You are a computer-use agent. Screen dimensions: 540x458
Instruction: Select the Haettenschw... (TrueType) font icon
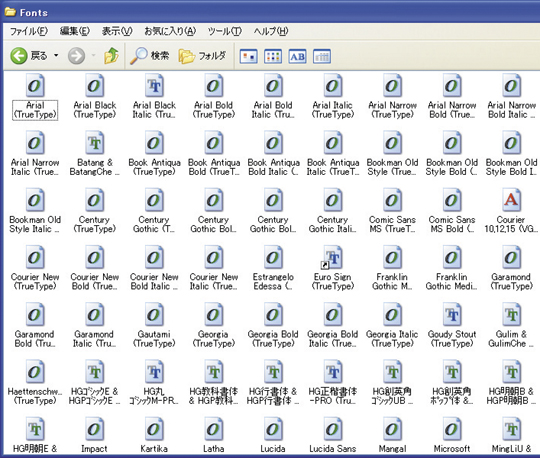coord(35,372)
